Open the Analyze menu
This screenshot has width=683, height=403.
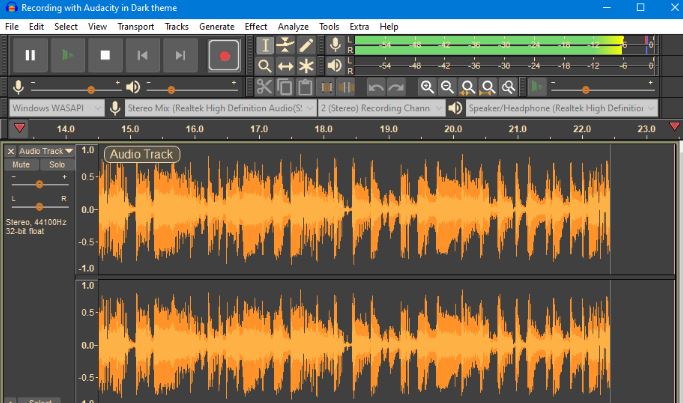(293, 27)
